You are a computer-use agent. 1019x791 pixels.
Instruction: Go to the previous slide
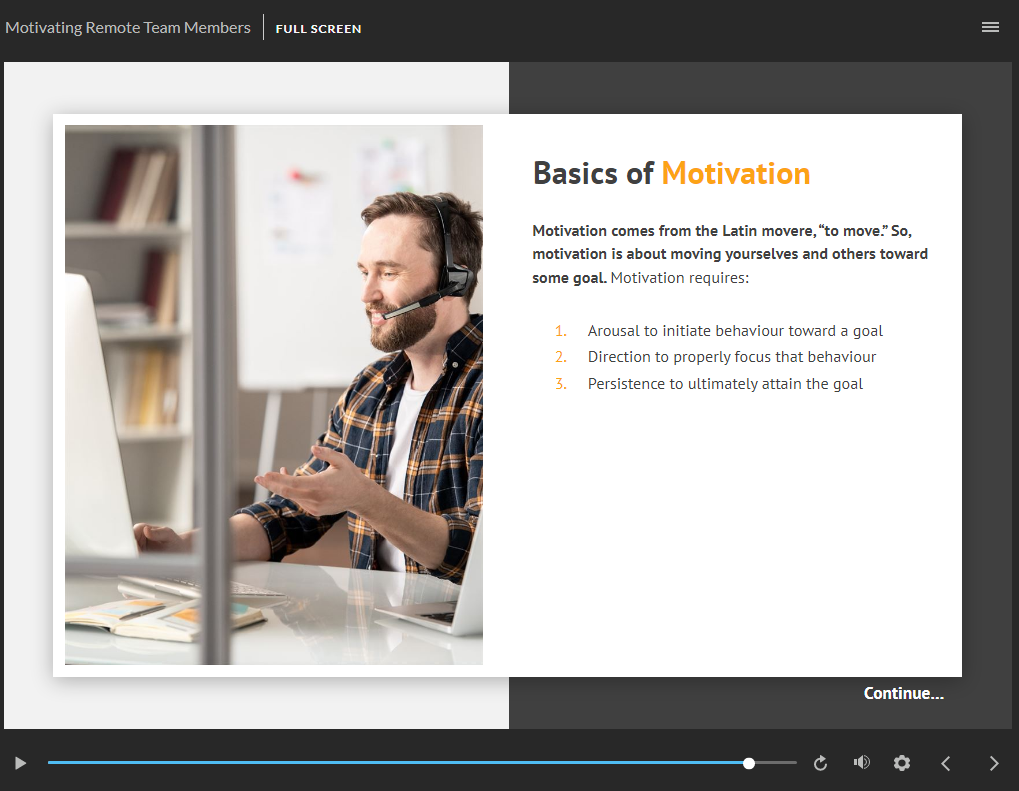coord(946,763)
